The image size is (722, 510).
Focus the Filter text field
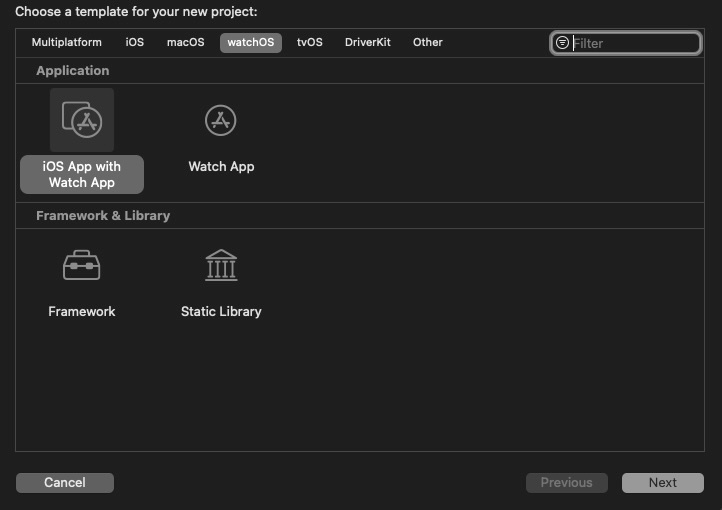[x=626, y=43]
